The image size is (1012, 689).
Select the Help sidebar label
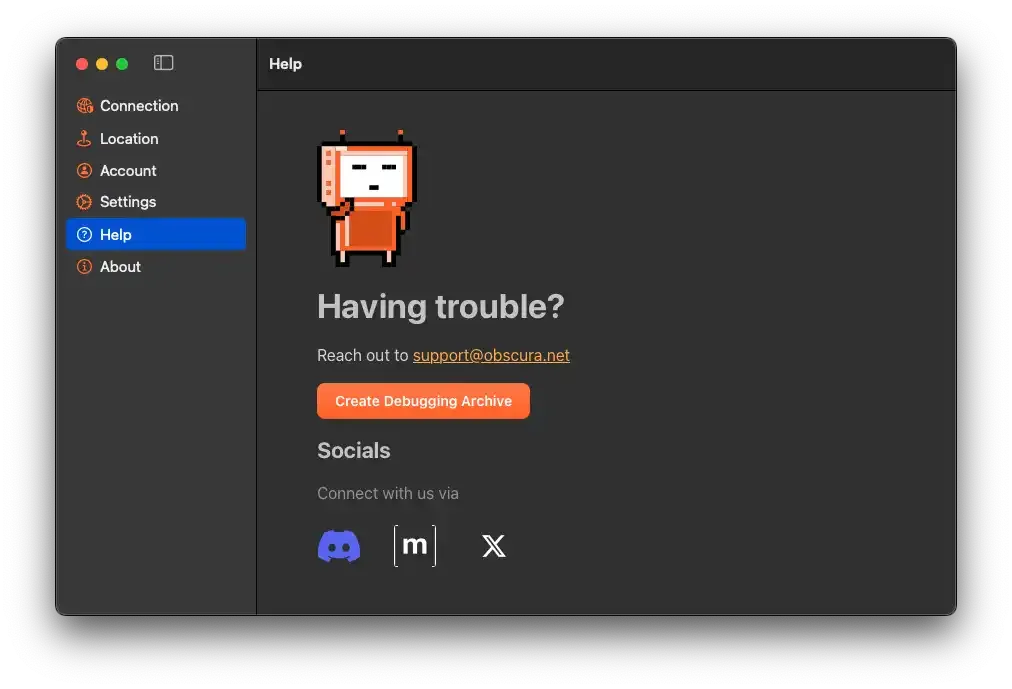point(116,234)
